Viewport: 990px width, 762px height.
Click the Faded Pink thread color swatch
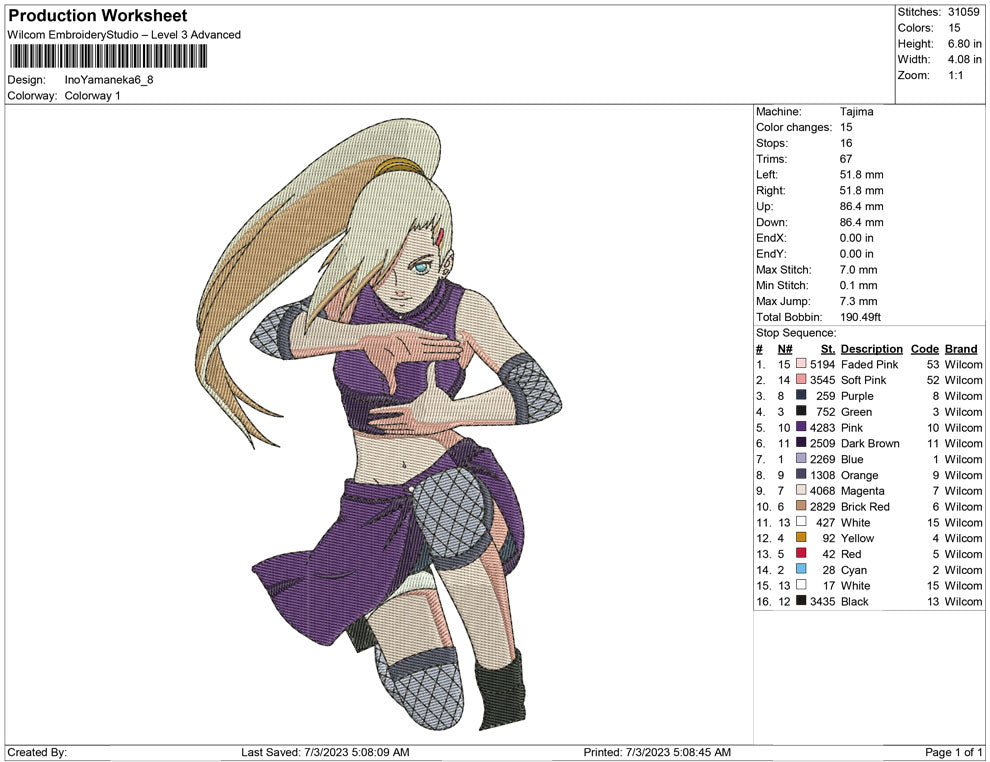point(800,364)
